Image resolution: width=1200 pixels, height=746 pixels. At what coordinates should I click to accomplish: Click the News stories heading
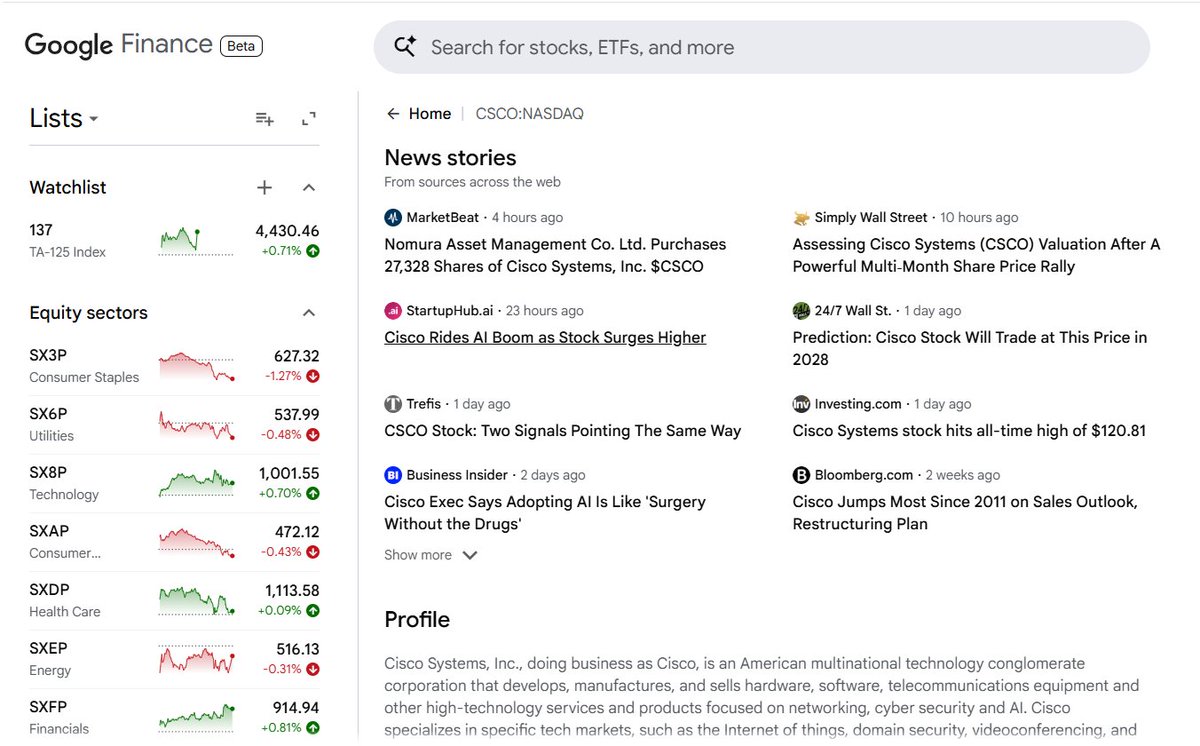click(x=450, y=158)
